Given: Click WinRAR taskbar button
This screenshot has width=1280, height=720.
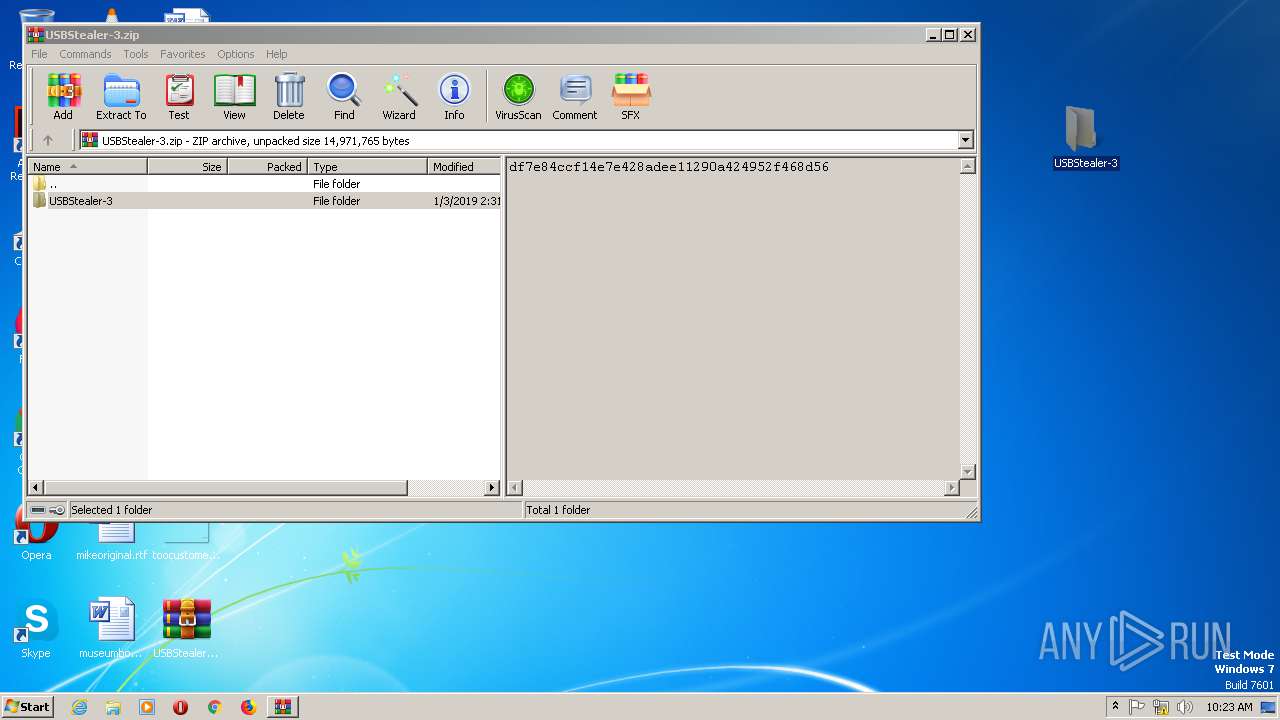Looking at the screenshot, I should pos(282,707).
